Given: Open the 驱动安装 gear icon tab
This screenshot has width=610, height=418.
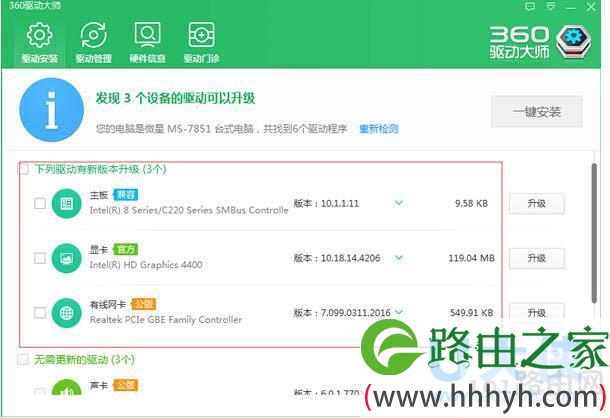Looking at the screenshot, I should tap(39, 41).
